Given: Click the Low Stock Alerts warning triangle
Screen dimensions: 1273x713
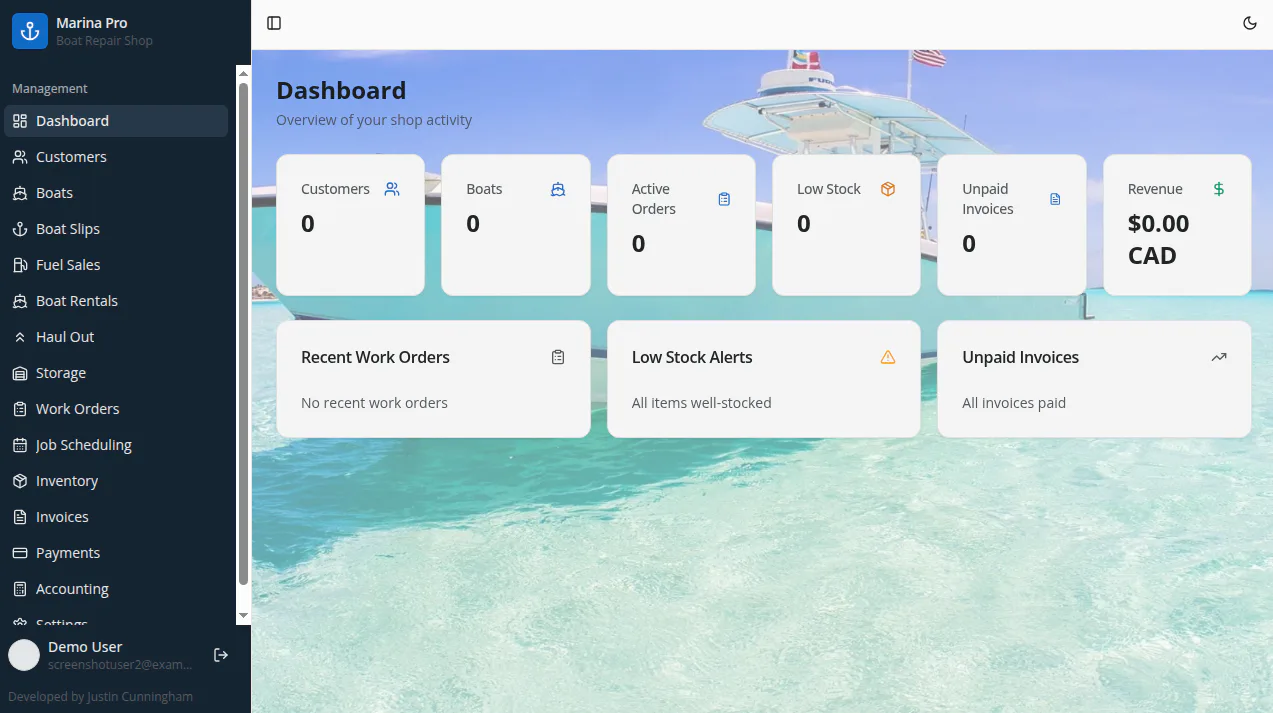Looking at the screenshot, I should 888,357.
